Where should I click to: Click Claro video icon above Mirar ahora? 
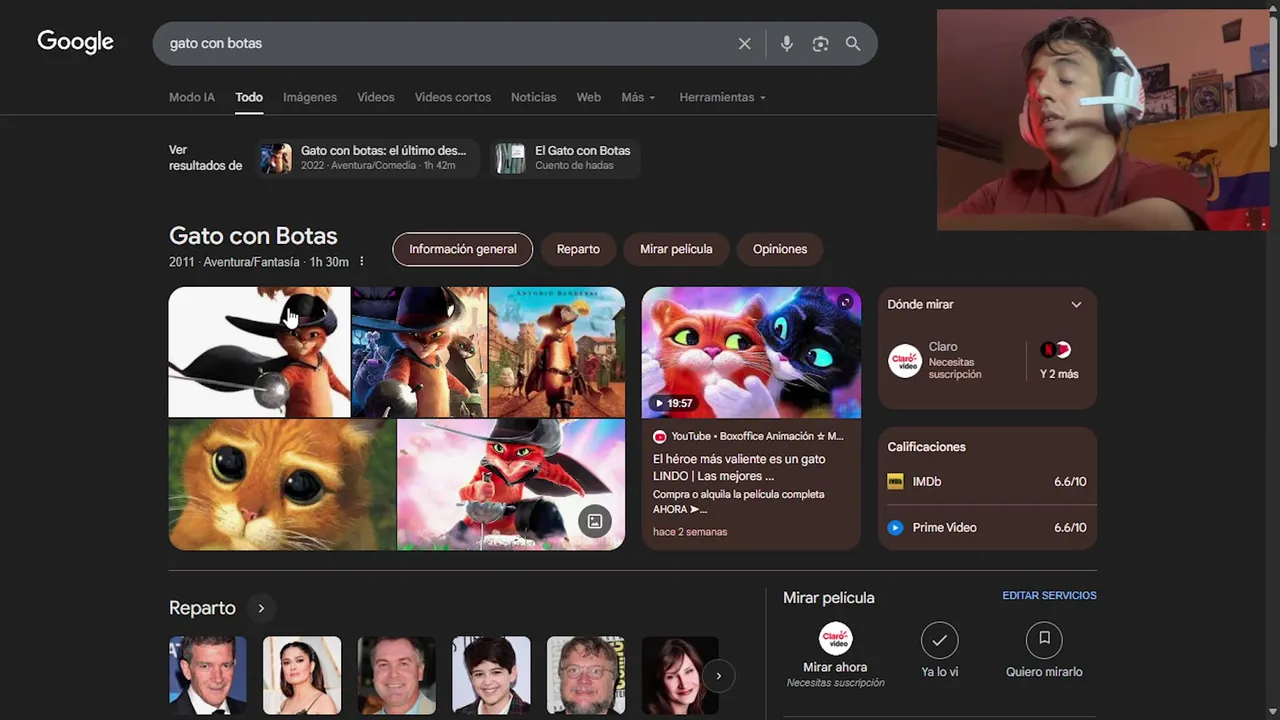[x=836, y=638]
